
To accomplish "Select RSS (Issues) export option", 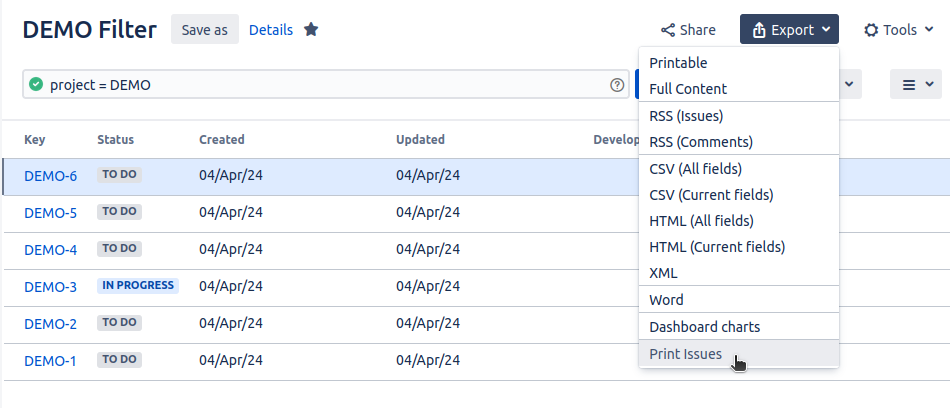I will point(687,116).
